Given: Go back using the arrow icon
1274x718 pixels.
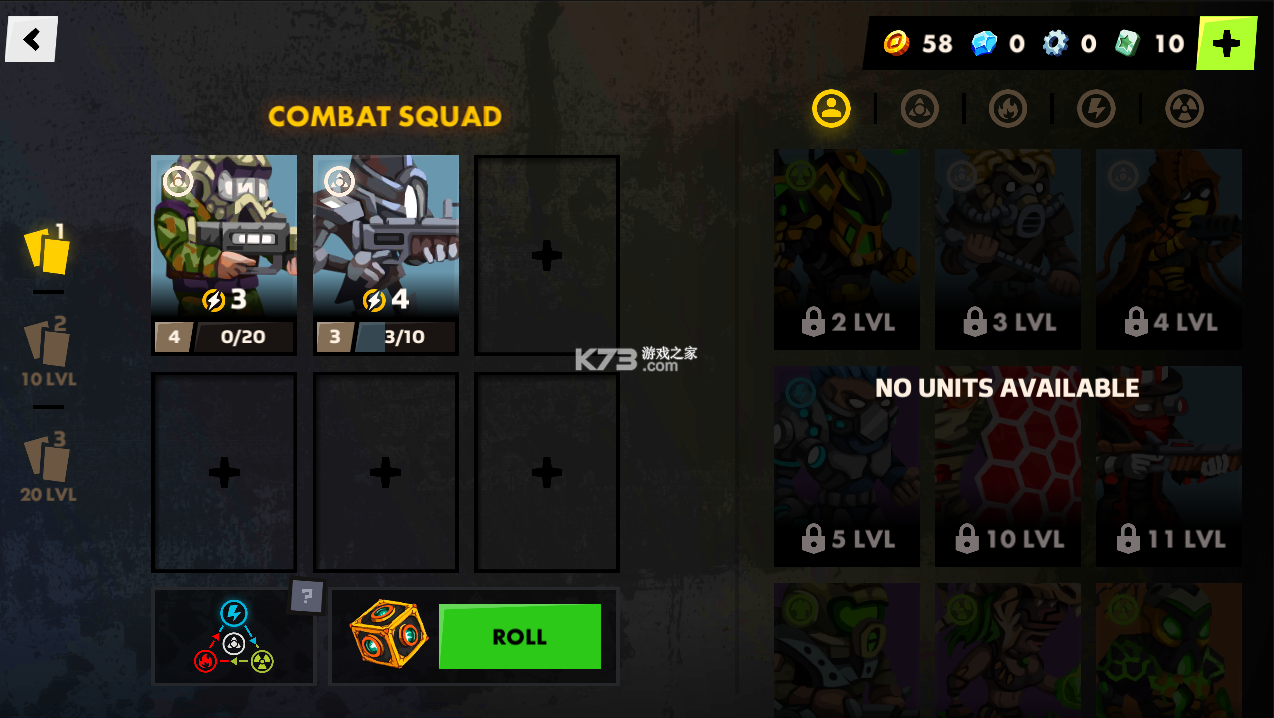Looking at the screenshot, I should [32, 39].
